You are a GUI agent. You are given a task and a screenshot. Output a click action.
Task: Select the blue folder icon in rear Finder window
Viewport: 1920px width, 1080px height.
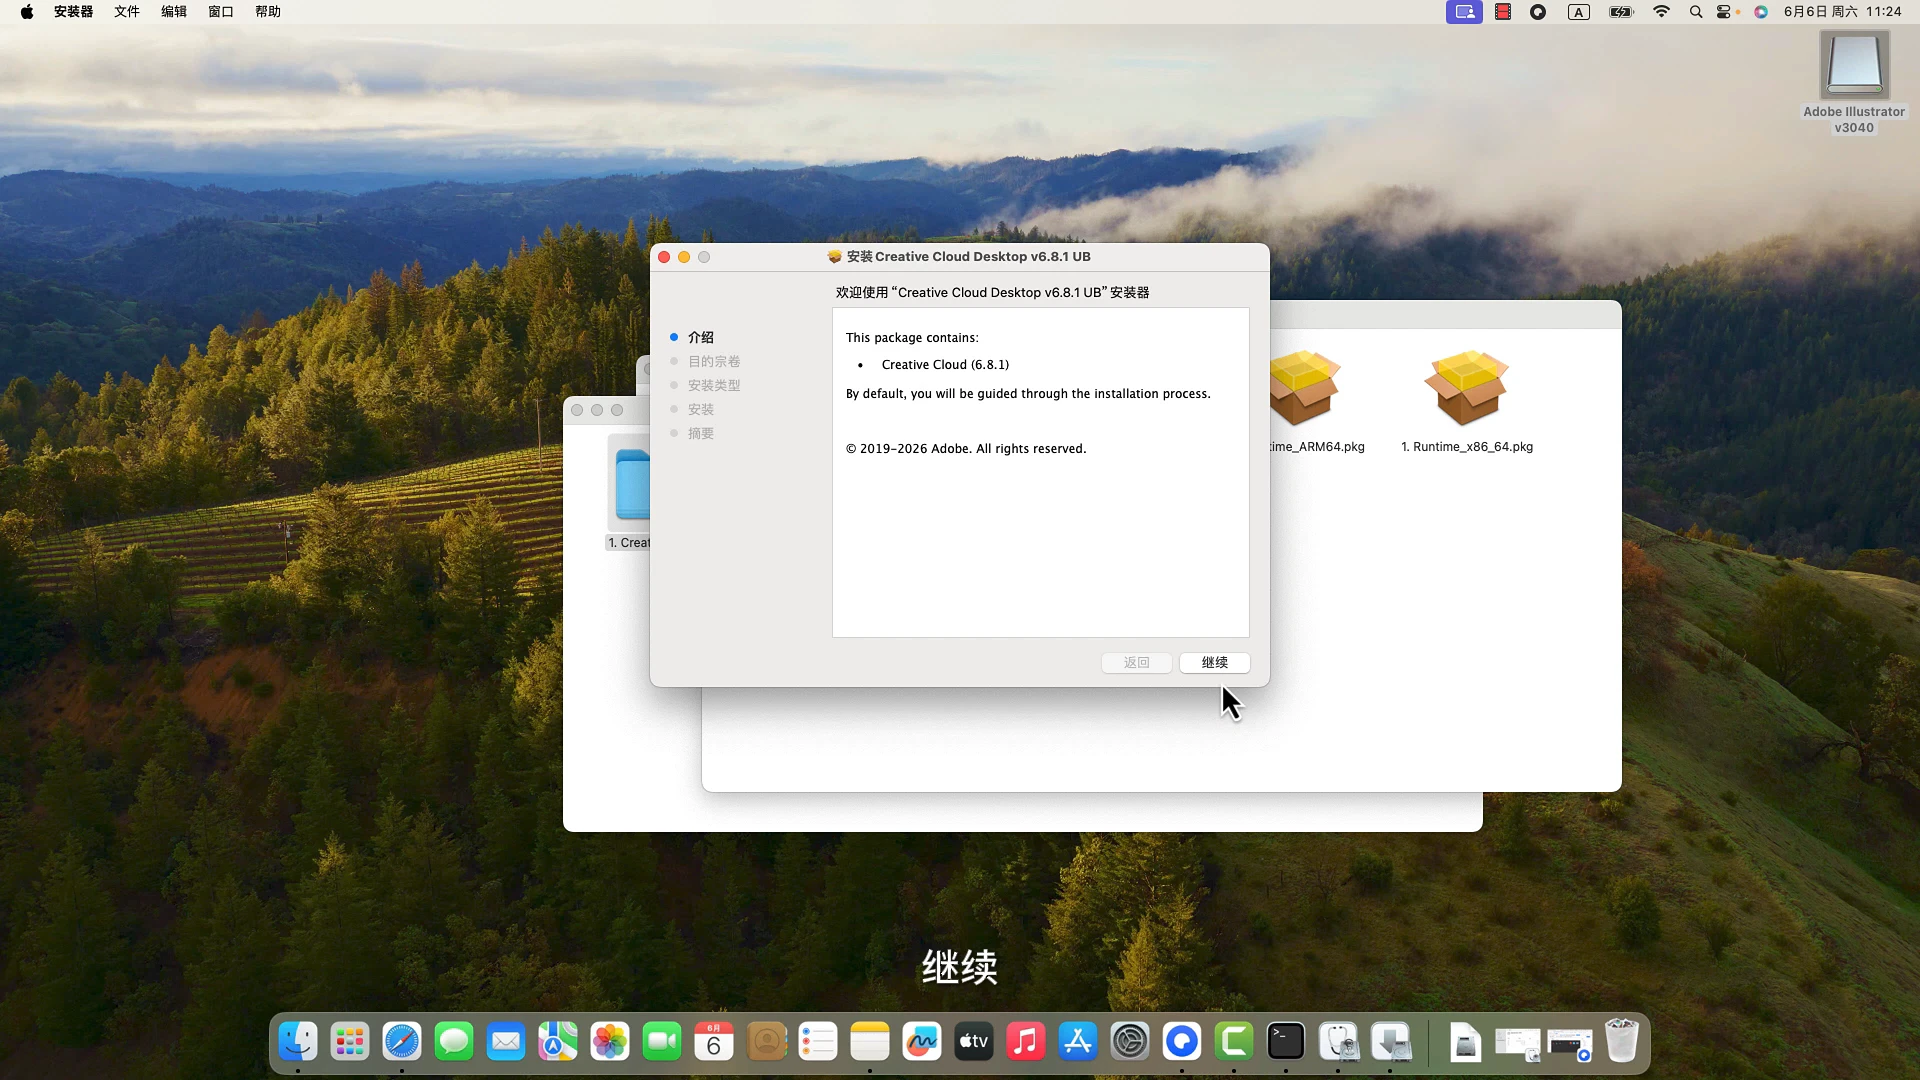coord(632,485)
